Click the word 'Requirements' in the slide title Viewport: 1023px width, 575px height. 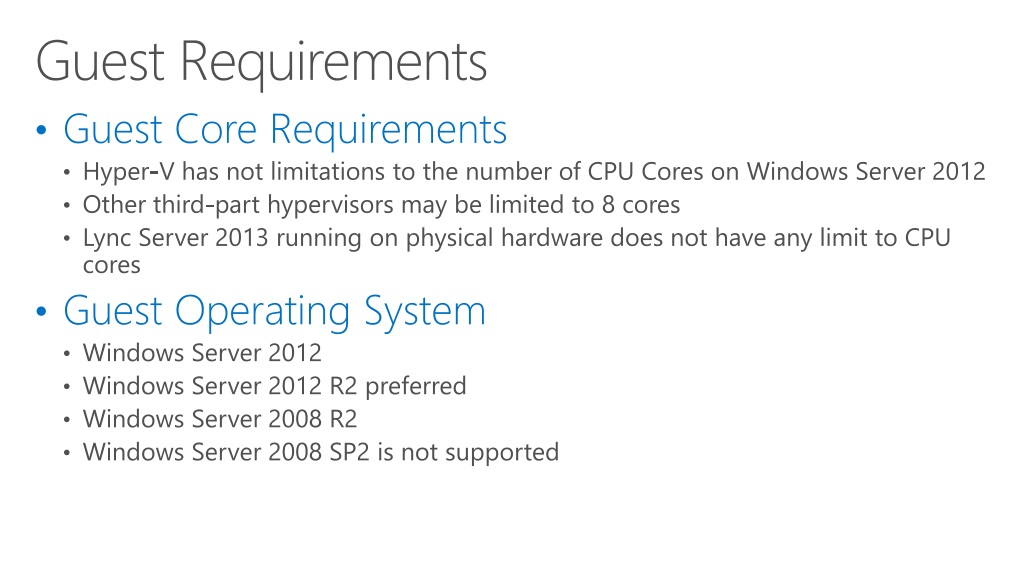(x=333, y=64)
